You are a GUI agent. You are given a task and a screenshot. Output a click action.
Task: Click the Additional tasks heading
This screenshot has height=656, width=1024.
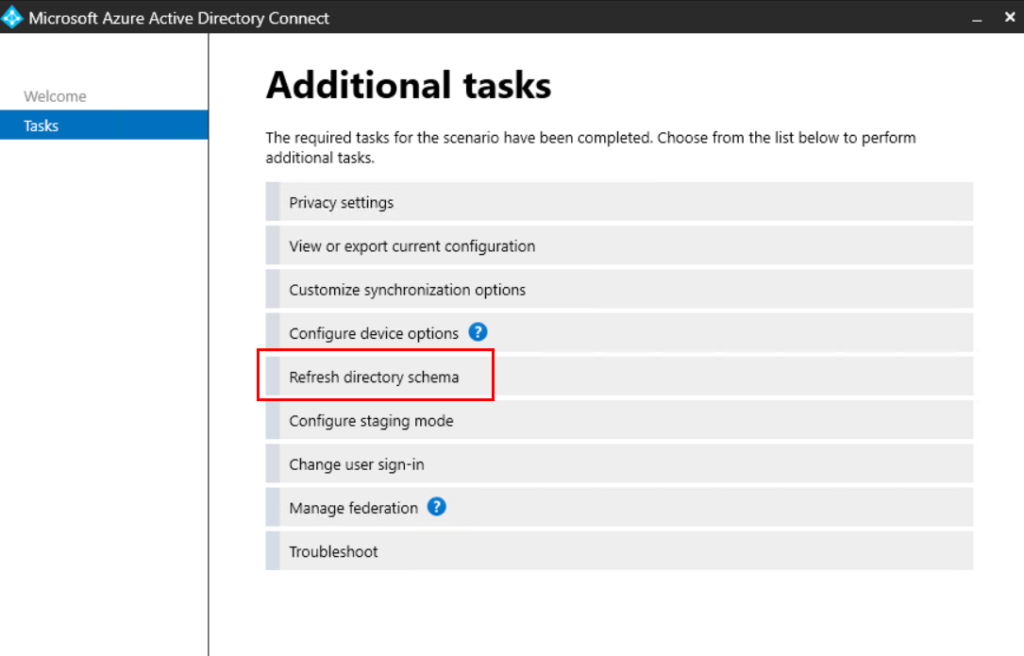tap(408, 86)
